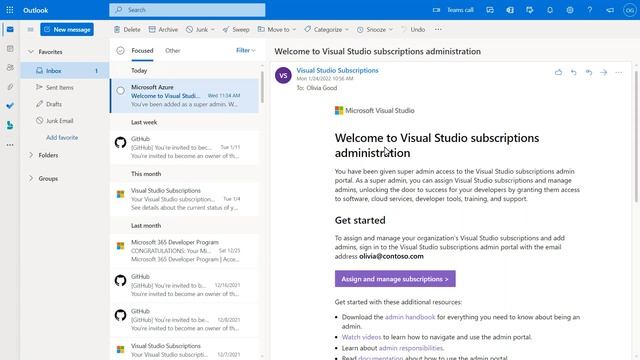640x360 pixels.
Task: Open Mail in the left rail
Action: pyautogui.click(x=10, y=29)
